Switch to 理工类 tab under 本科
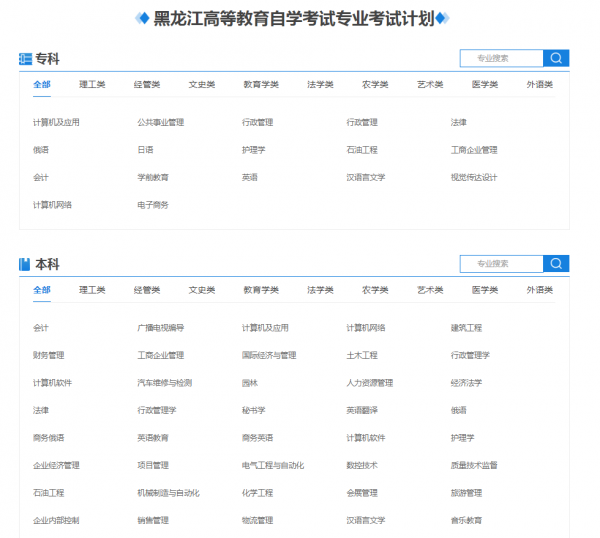The height and width of the screenshot is (538, 600). click(x=92, y=290)
